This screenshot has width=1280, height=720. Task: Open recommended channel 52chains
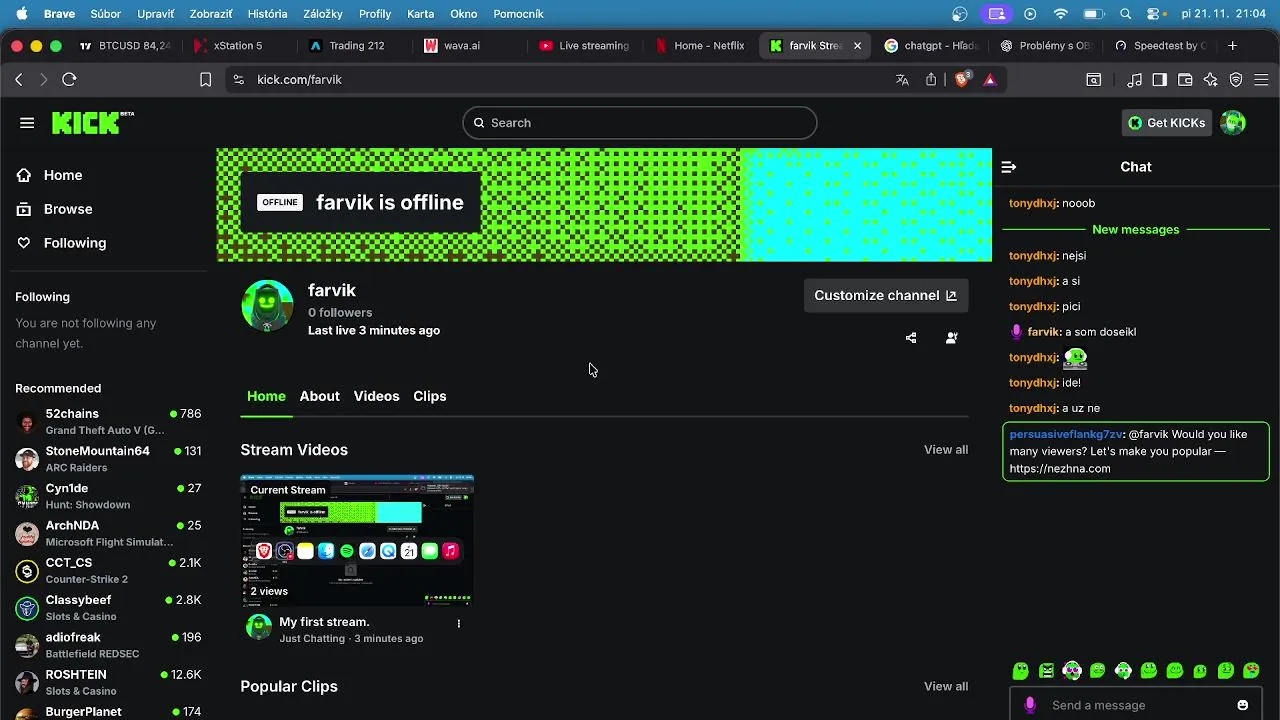pyautogui.click(x=108, y=422)
